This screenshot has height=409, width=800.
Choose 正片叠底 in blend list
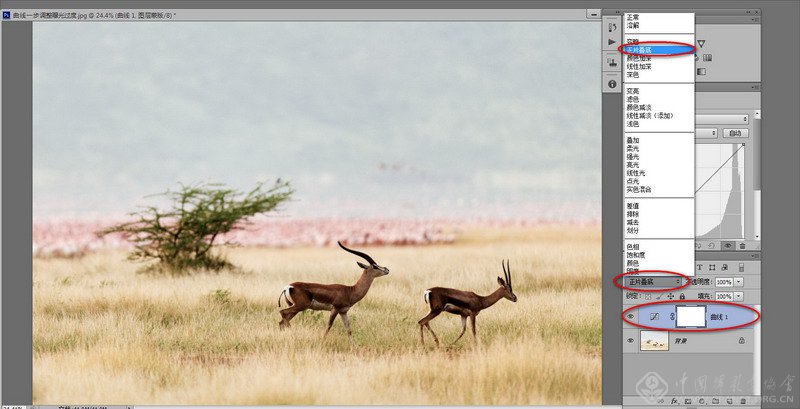659,49
